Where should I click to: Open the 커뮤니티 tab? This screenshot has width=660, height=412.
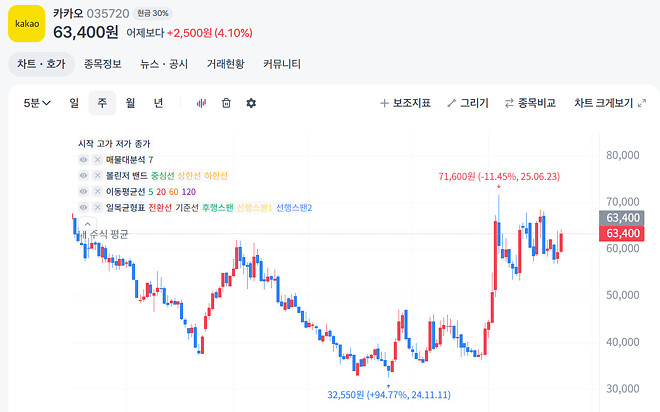pos(282,64)
